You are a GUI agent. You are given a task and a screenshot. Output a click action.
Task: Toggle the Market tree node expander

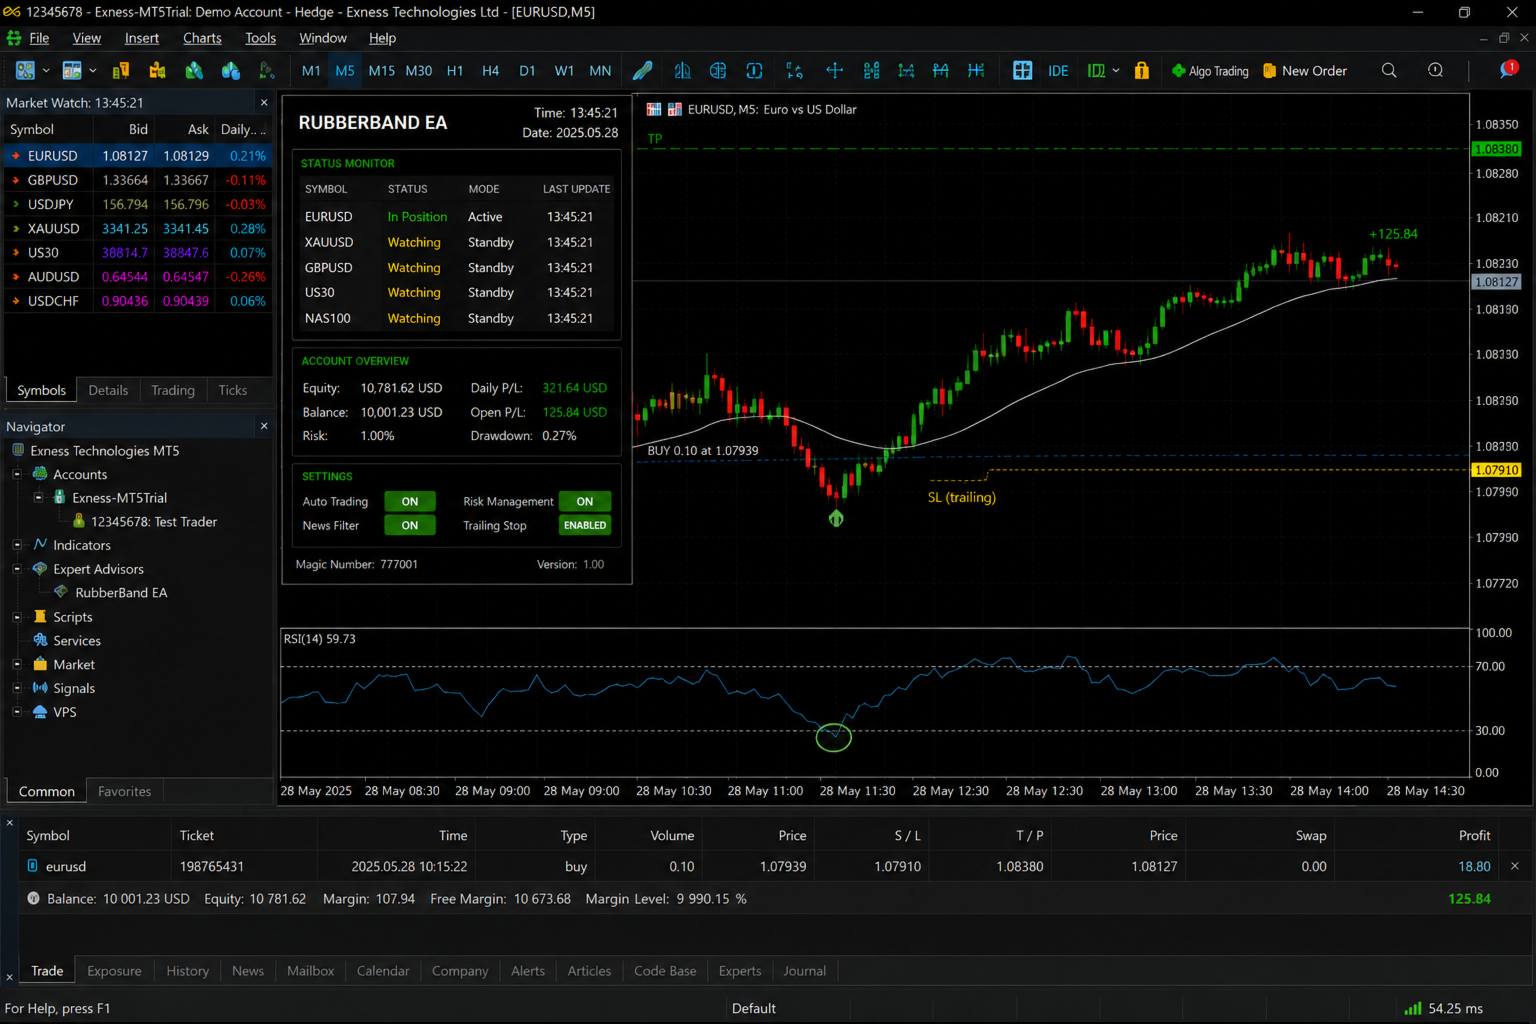pyautogui.click(x=17, y=664)
